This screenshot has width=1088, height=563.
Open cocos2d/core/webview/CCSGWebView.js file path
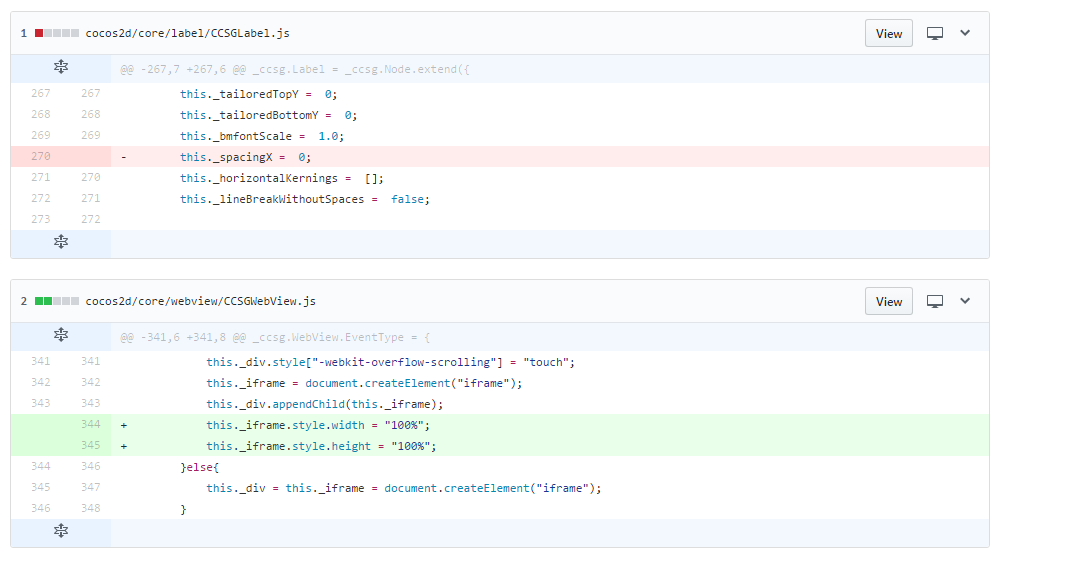point(200,301)
